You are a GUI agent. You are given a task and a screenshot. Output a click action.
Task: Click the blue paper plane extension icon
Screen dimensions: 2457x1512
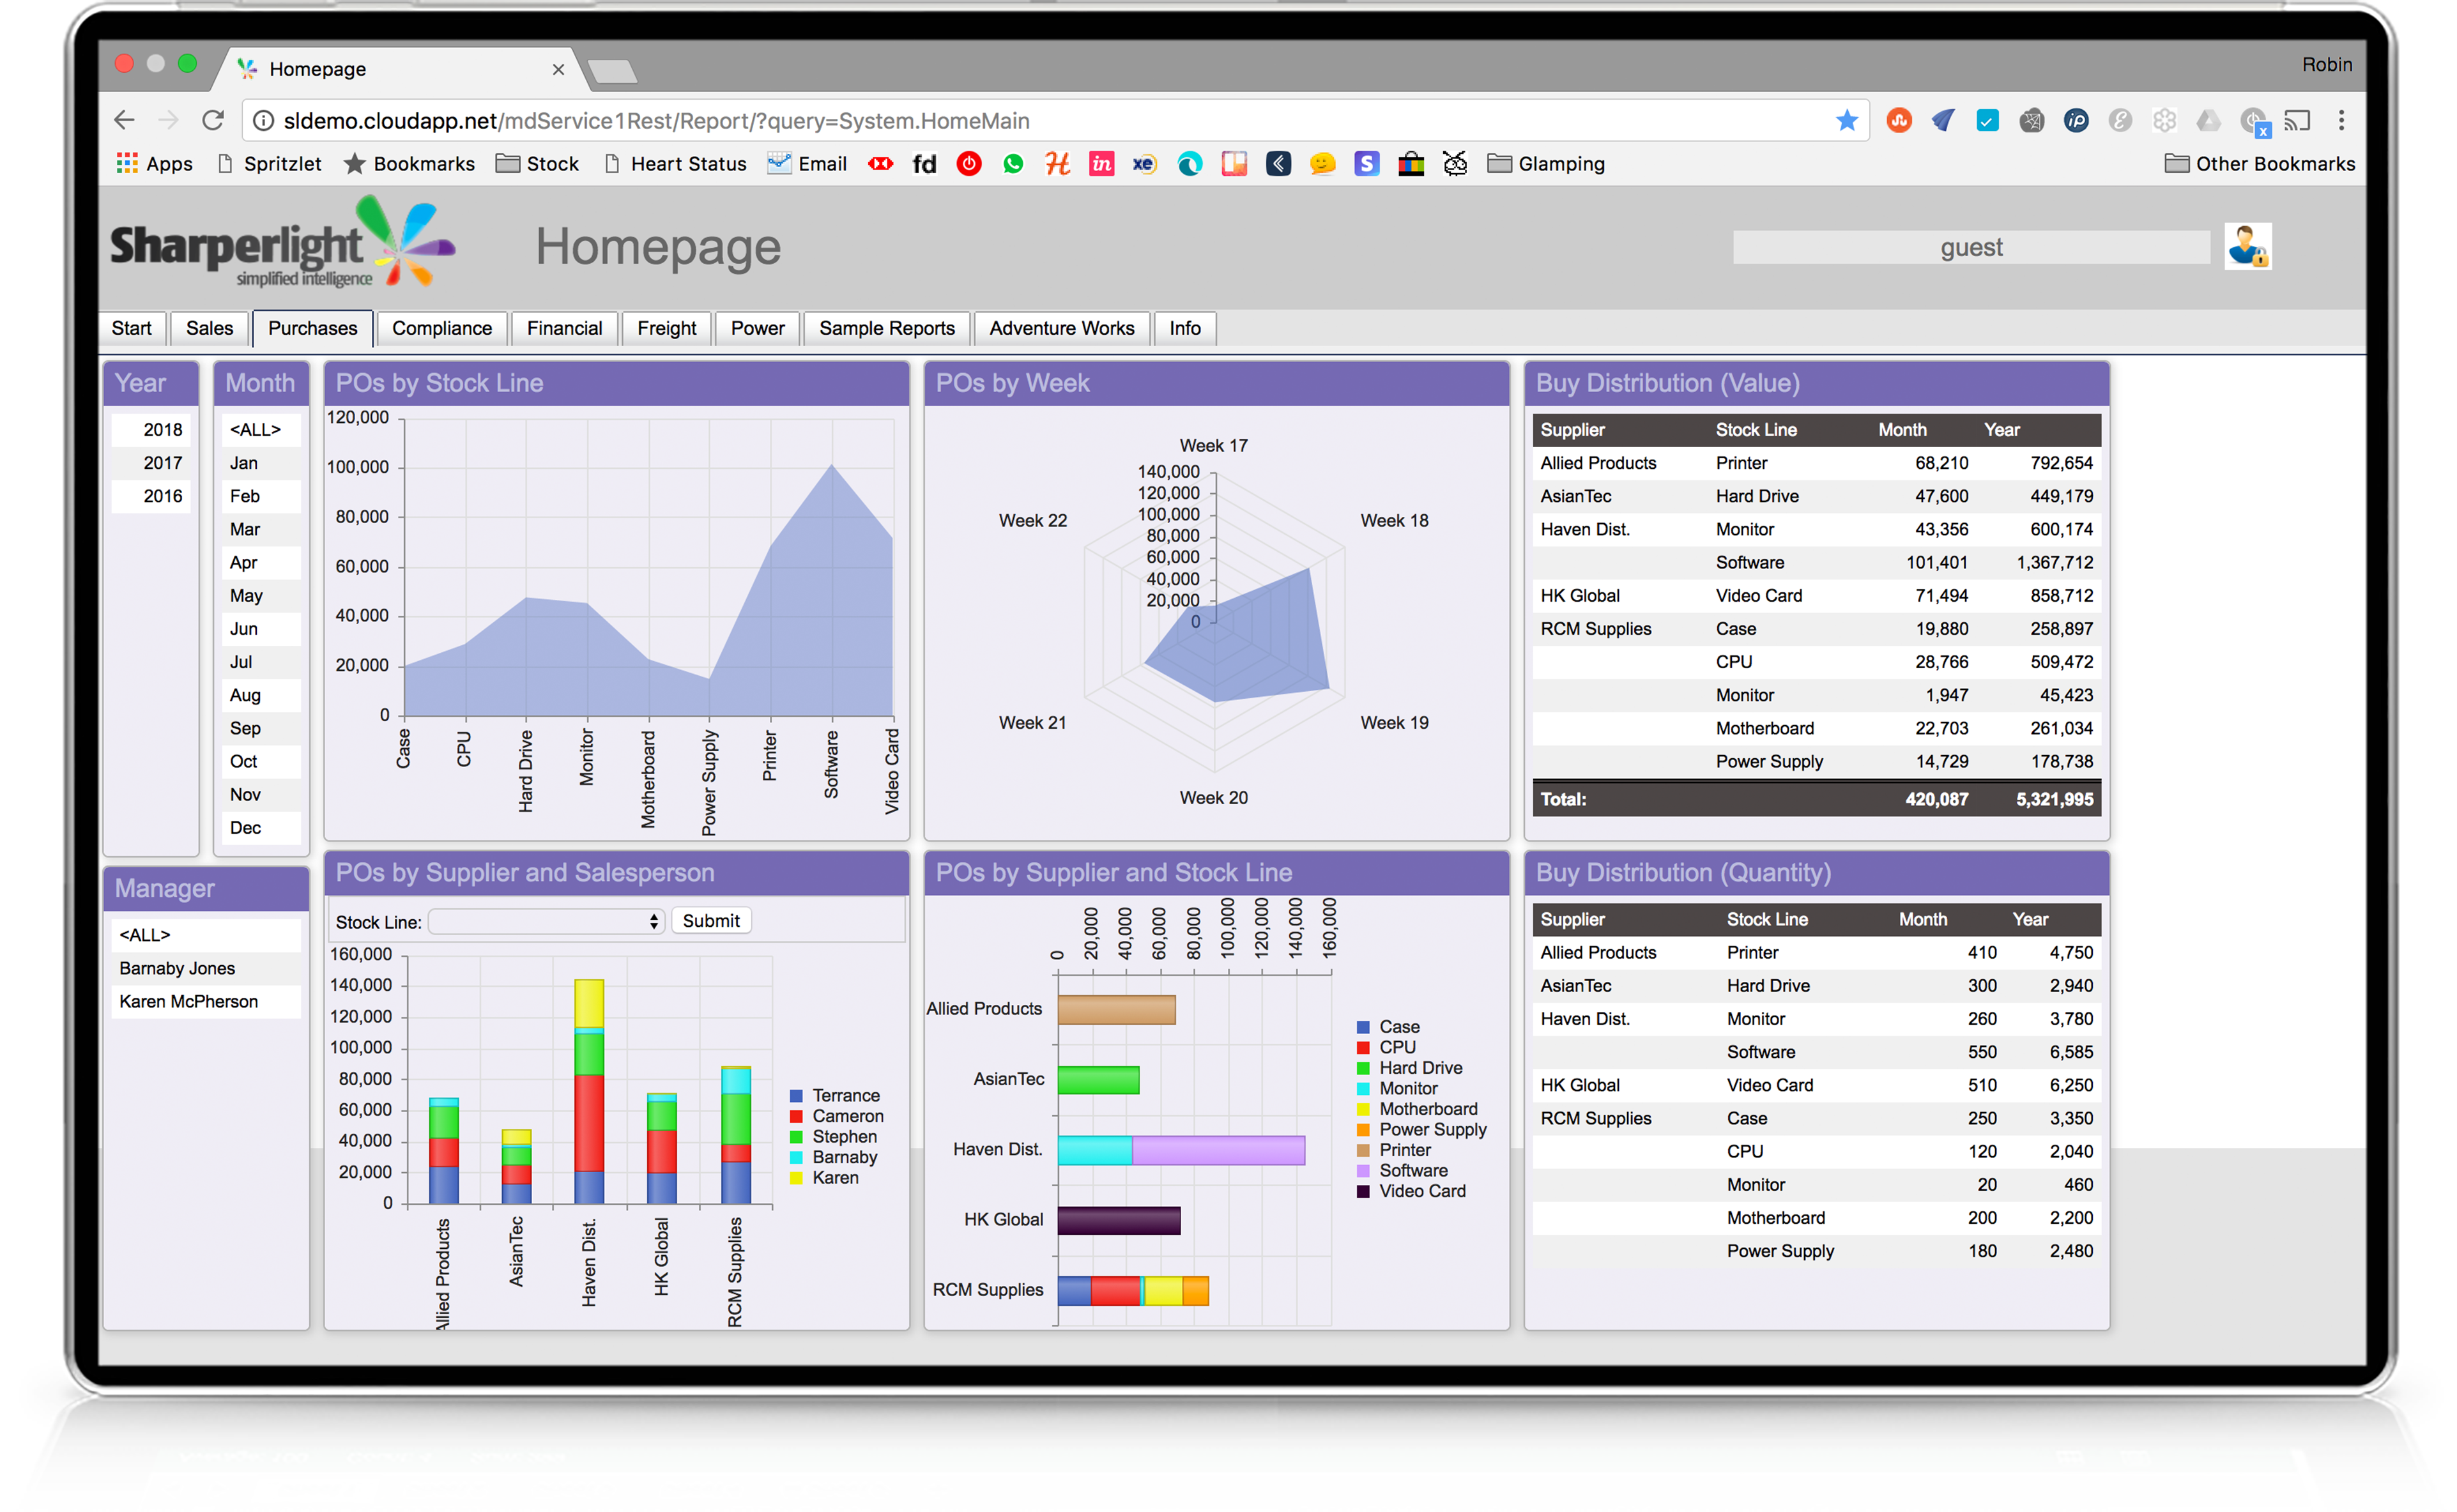tap(1943, 121)
